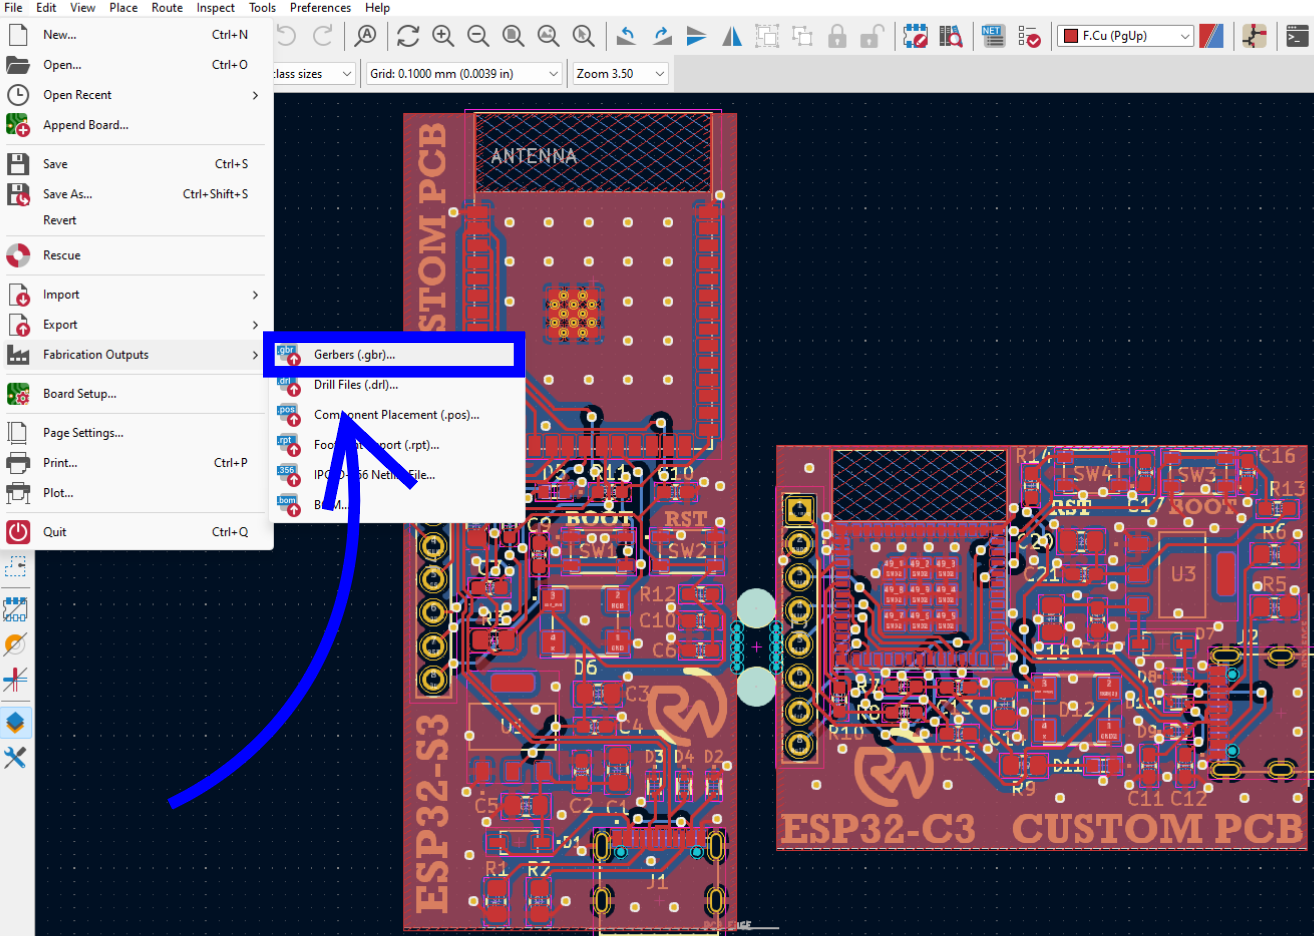
Task: Ungroup the selected items
Action: [x=802, y=36]
